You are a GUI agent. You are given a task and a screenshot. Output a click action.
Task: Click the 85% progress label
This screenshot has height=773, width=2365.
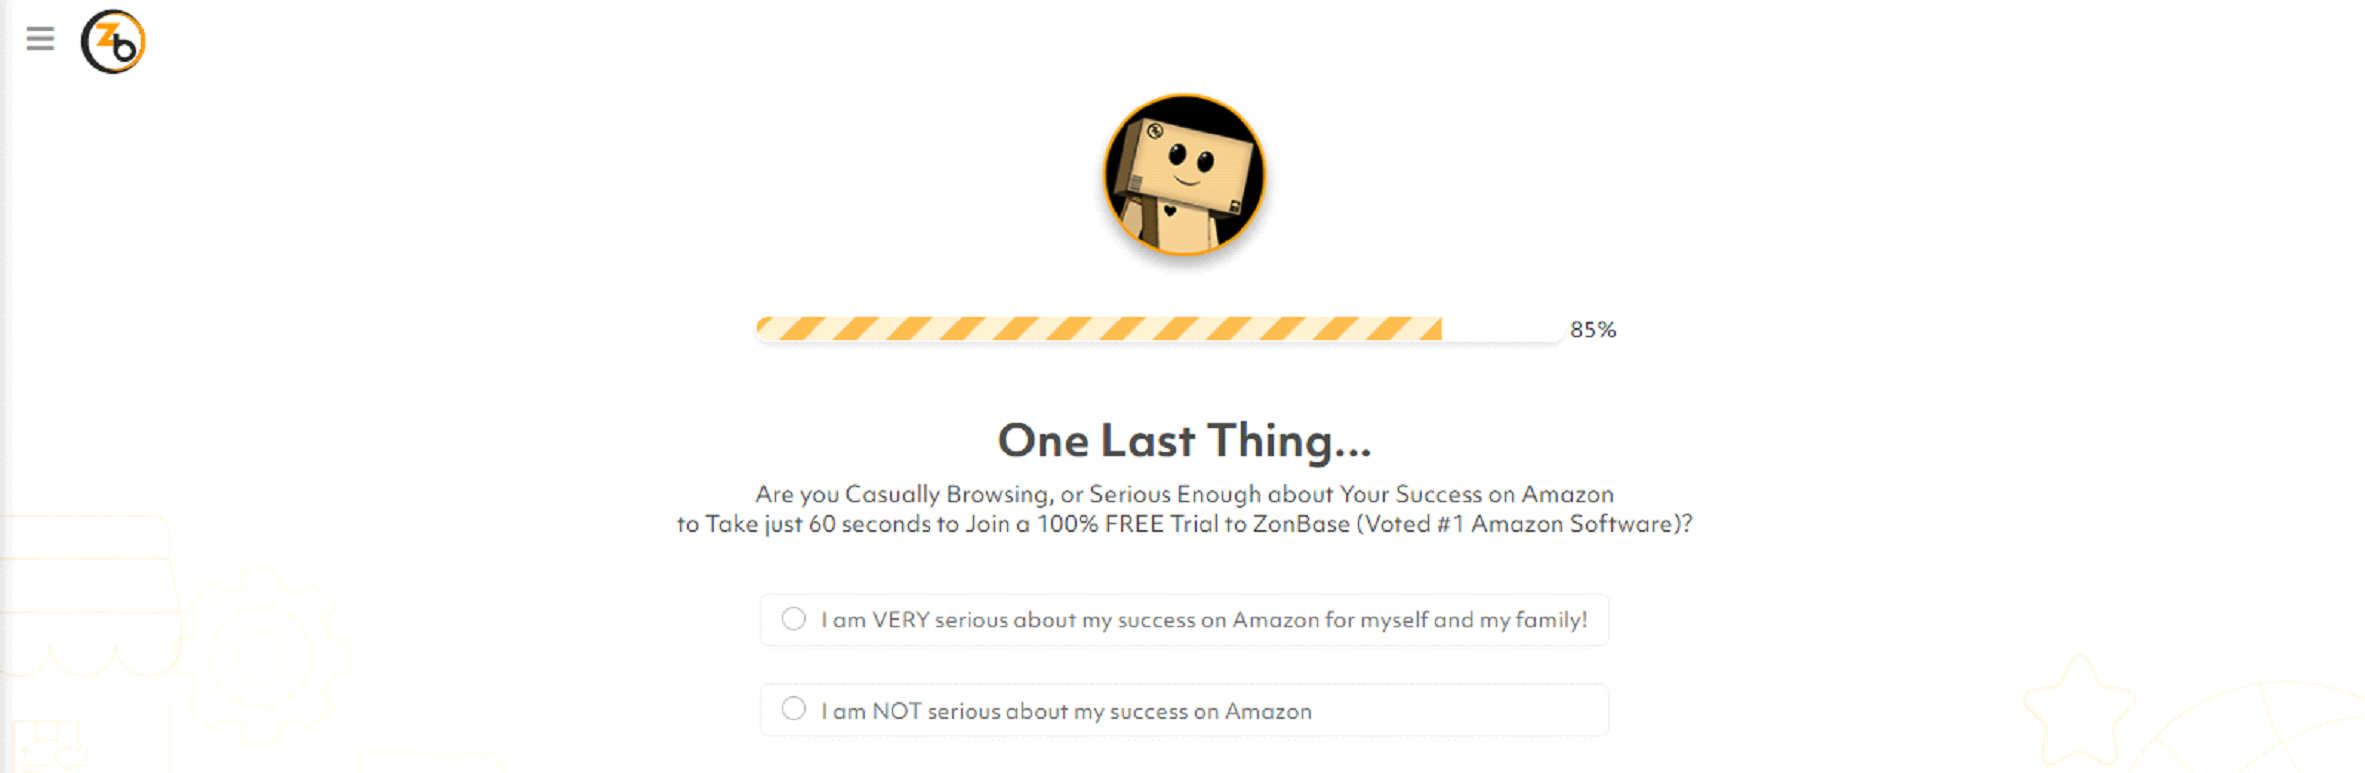[1593, 330]
